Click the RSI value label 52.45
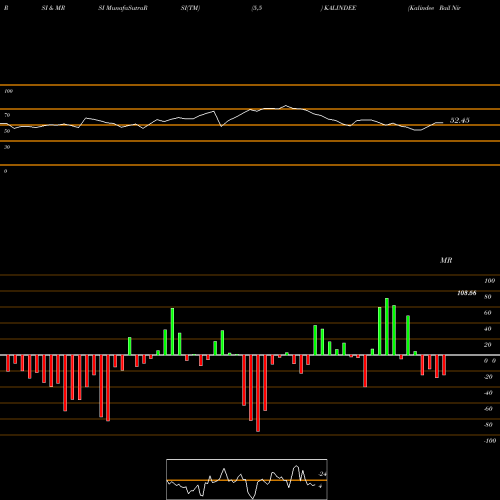This screenshot has width=500, height=500. [460, 120]
